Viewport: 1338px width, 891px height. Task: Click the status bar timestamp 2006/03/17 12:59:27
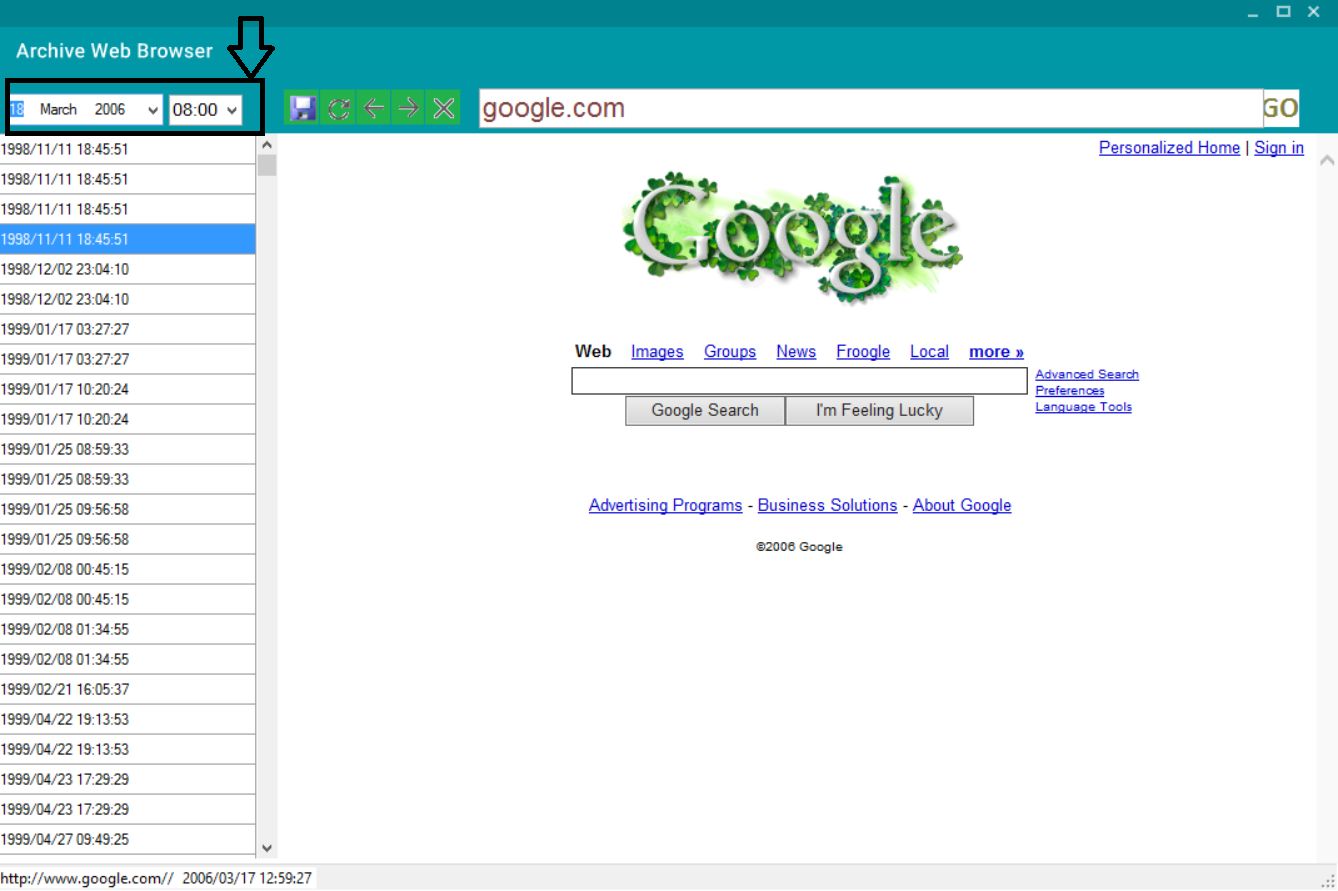click(x=247, y=878)
